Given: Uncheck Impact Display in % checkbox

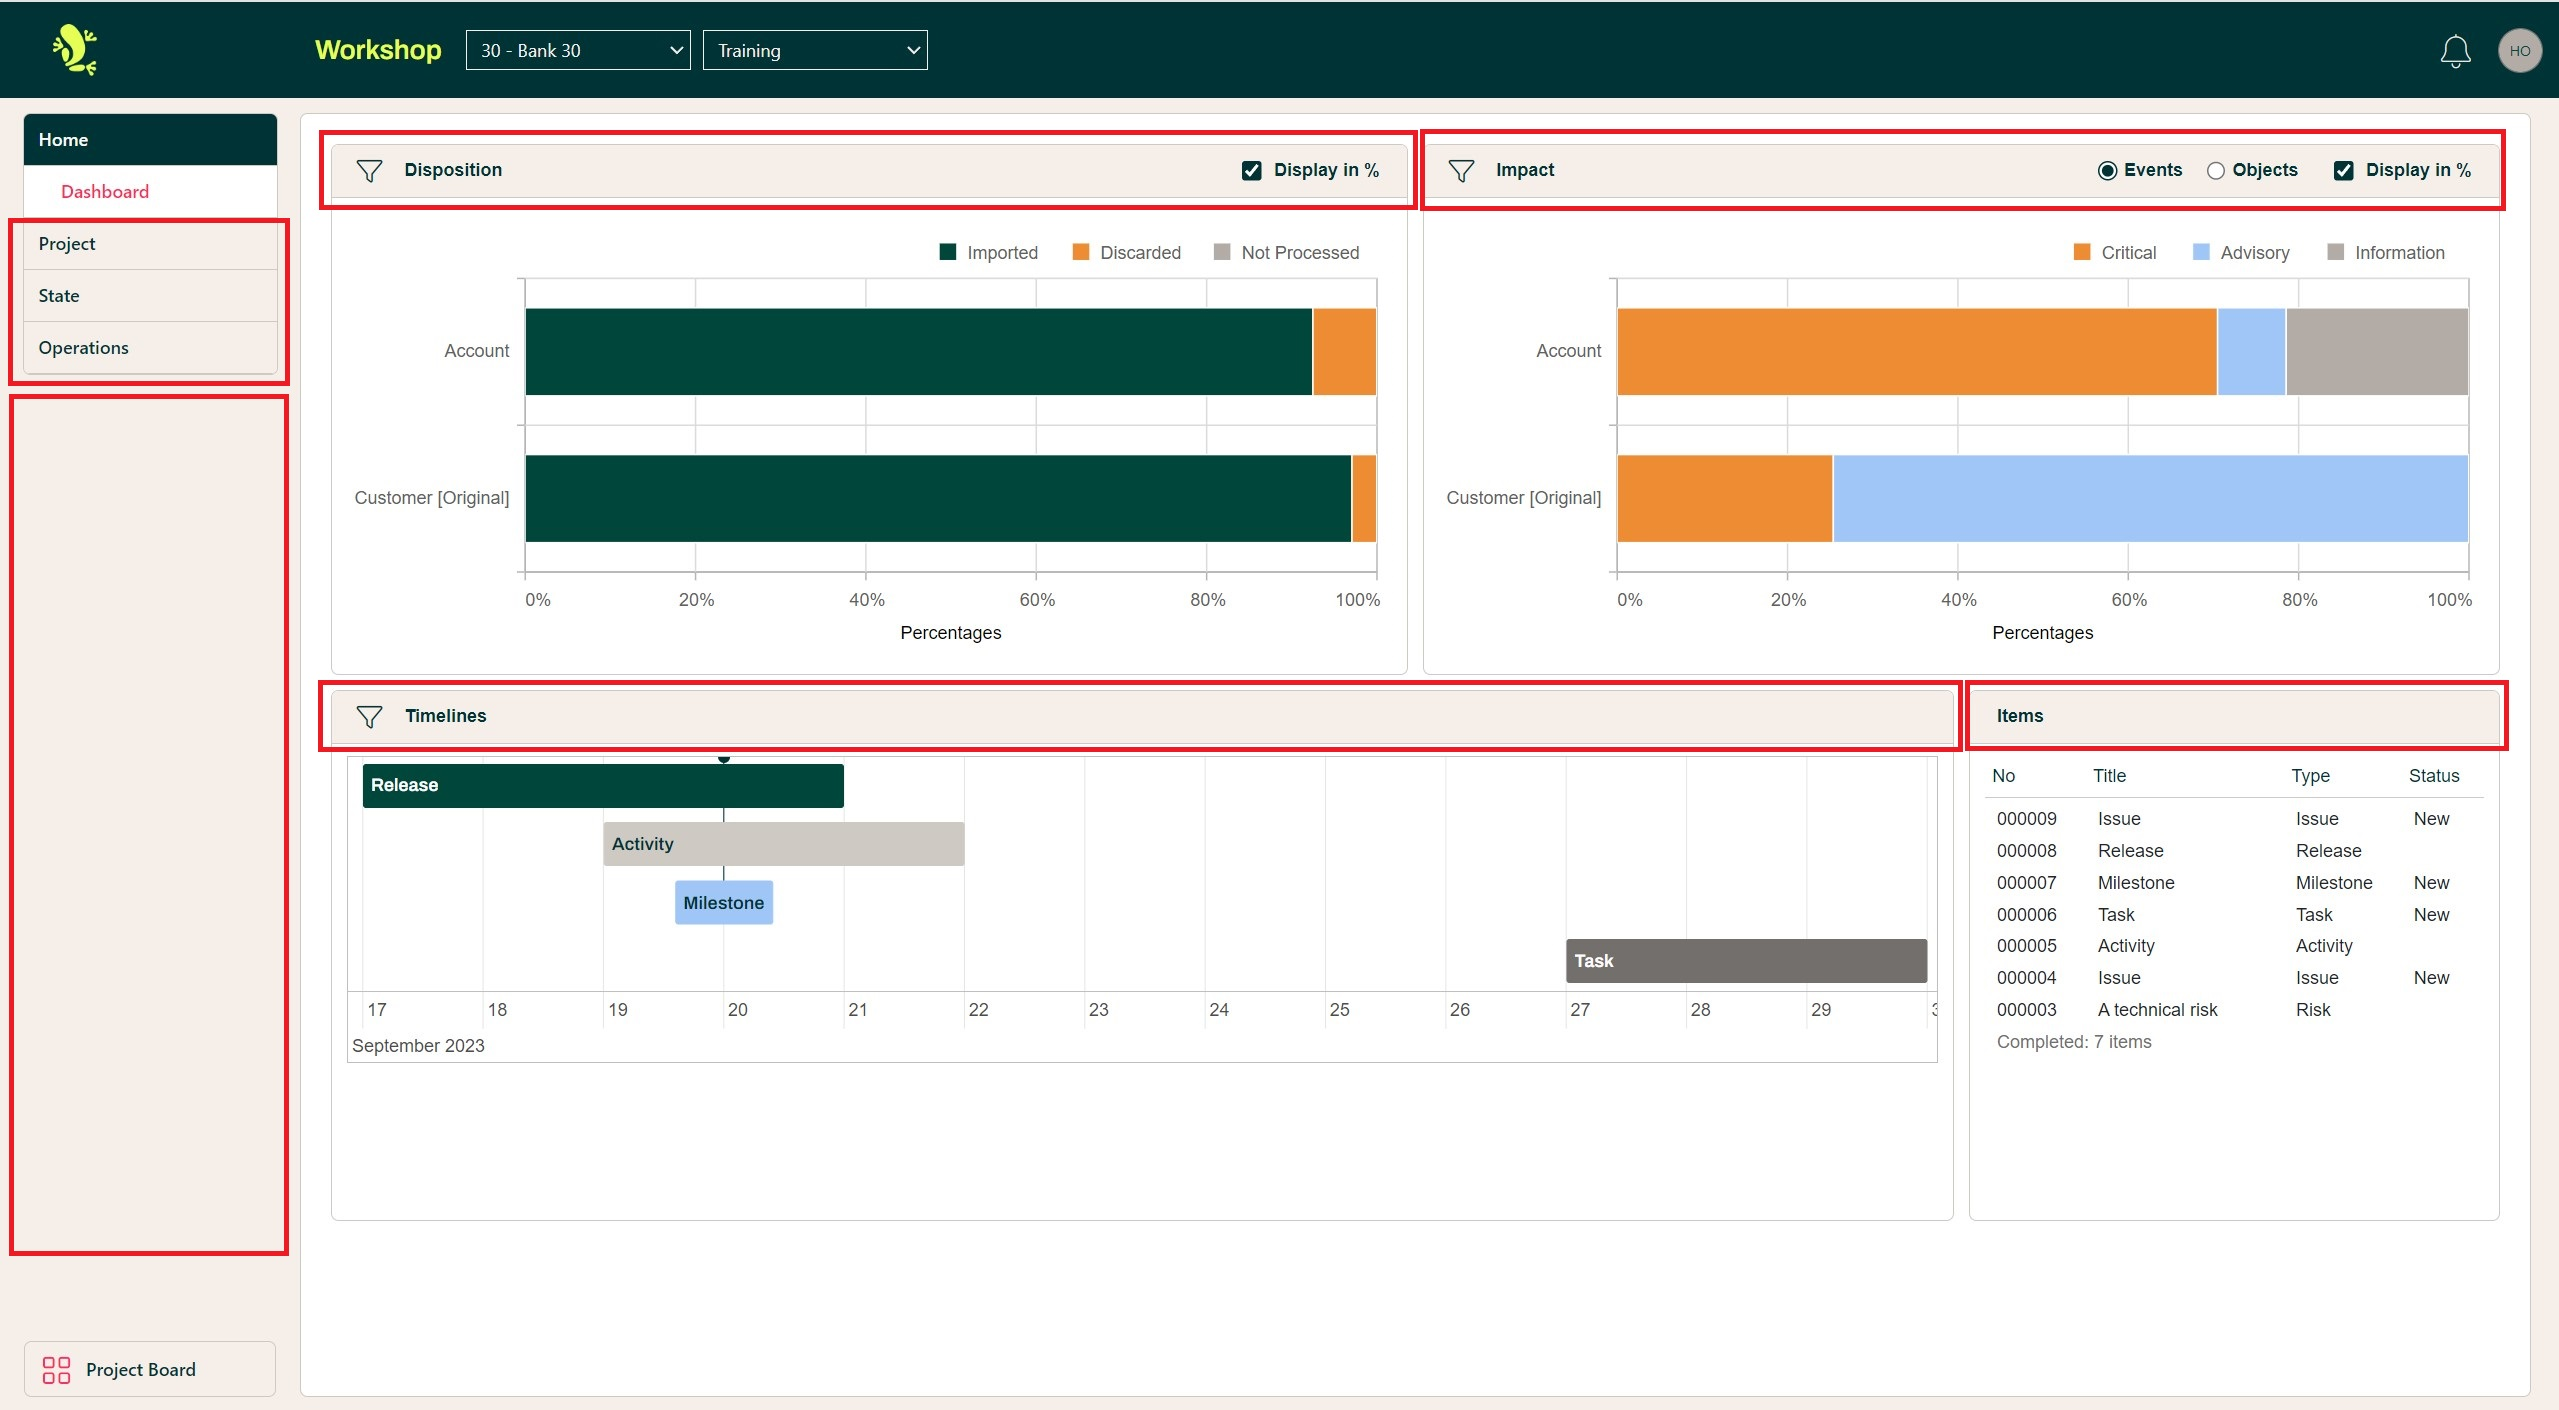Looking at the screenshot, I should [x=2343, y=171].
